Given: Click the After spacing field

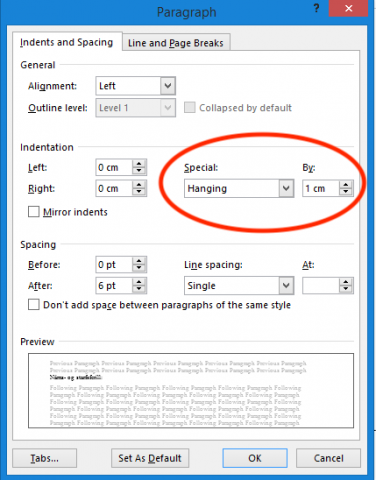Looking at the screenshot, I should pyautogui.click(x=114, y=286).
